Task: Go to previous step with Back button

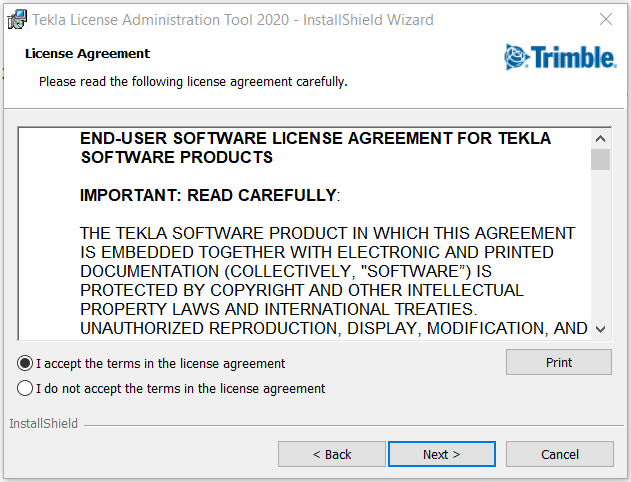Action: coord(332,454)
